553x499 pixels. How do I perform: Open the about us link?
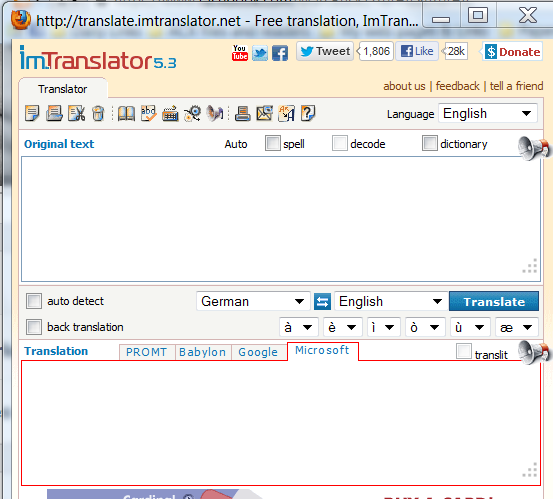click(x=404, y=86)
